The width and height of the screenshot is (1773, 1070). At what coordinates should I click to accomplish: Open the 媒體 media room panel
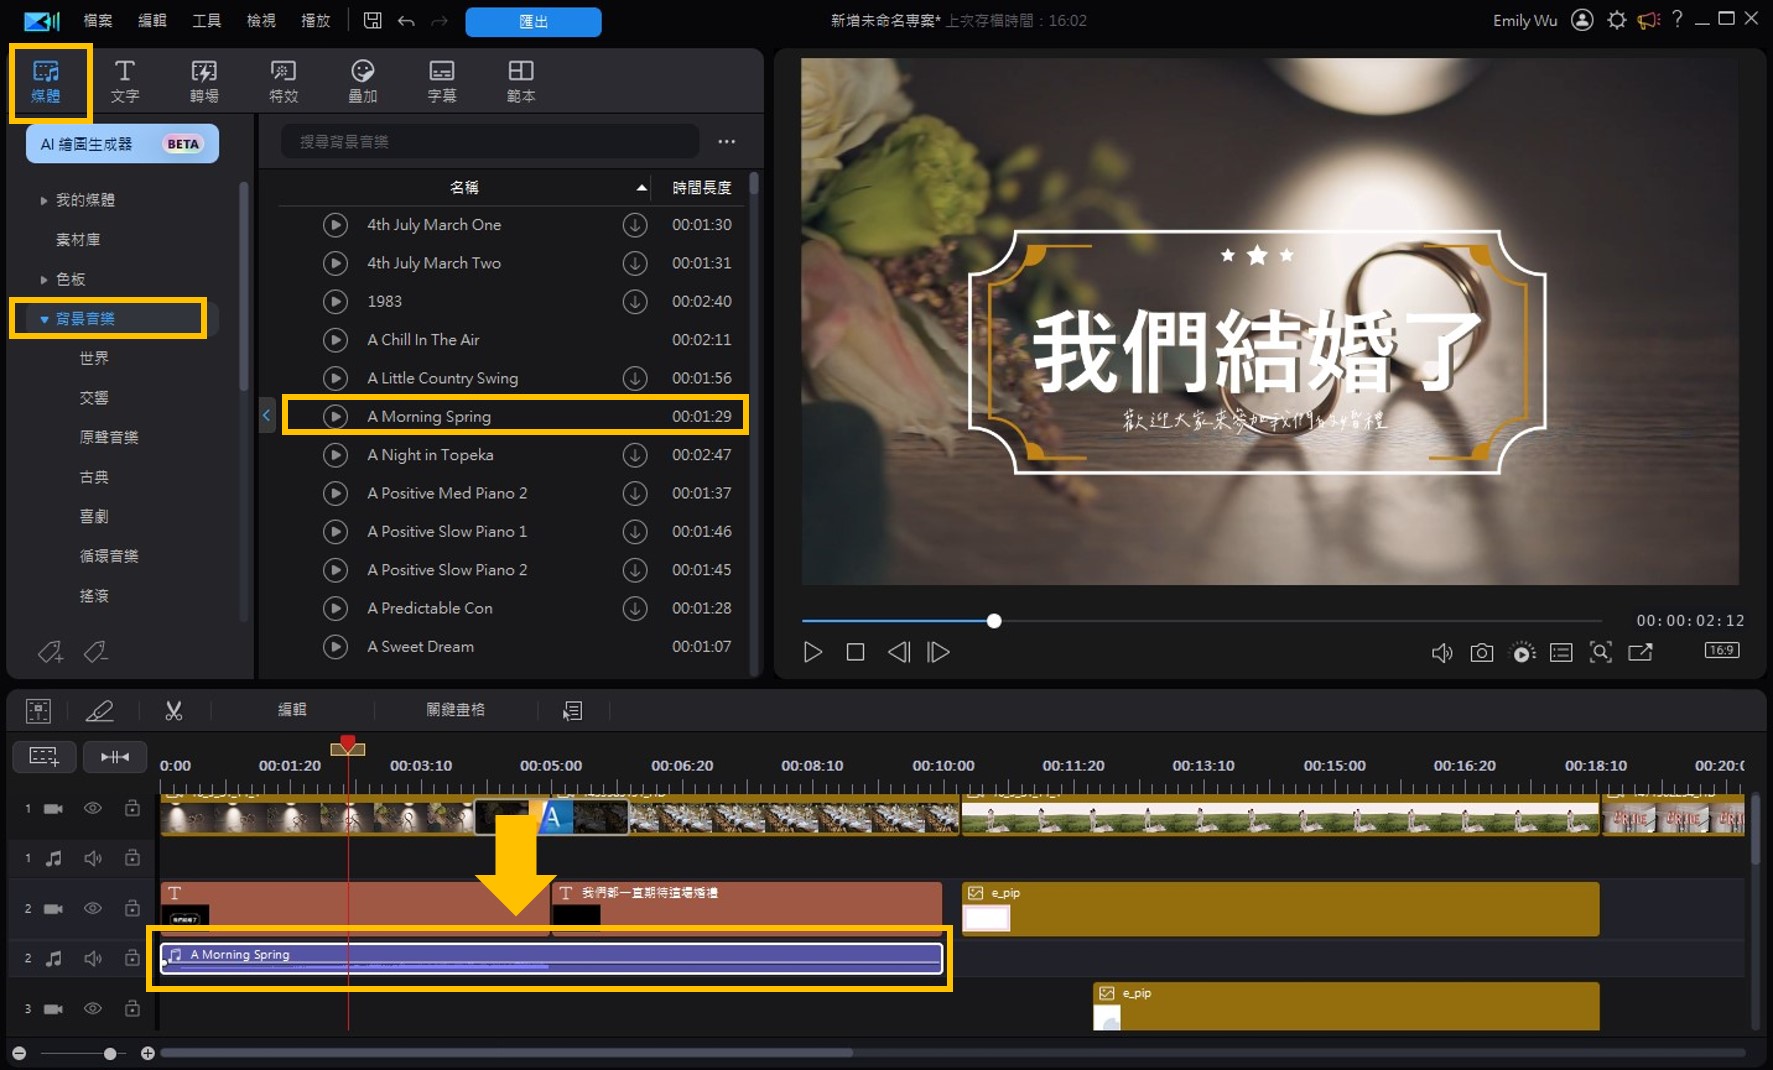pyautogui.click(x=49, y=80)
